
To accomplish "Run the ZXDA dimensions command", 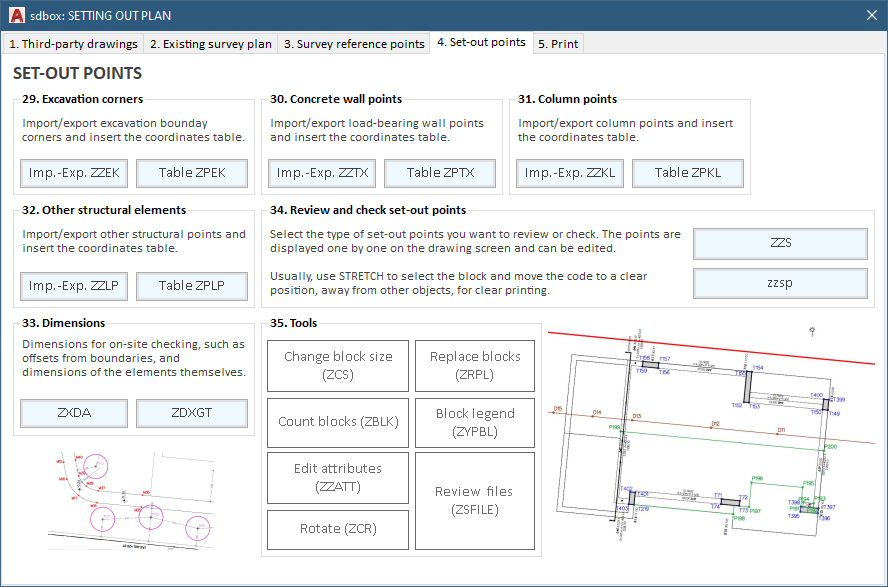I will (x=74, y=413).
